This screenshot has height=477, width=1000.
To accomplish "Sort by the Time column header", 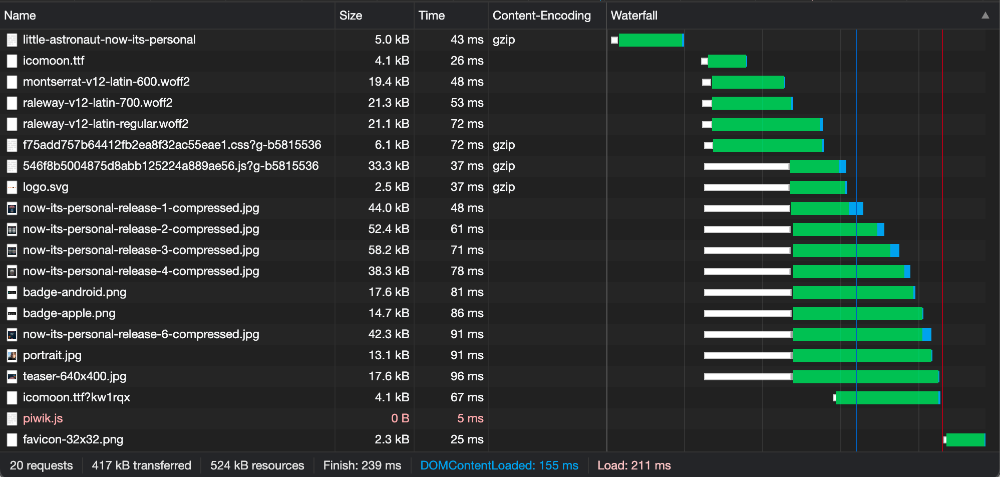I will click(431, 16).
